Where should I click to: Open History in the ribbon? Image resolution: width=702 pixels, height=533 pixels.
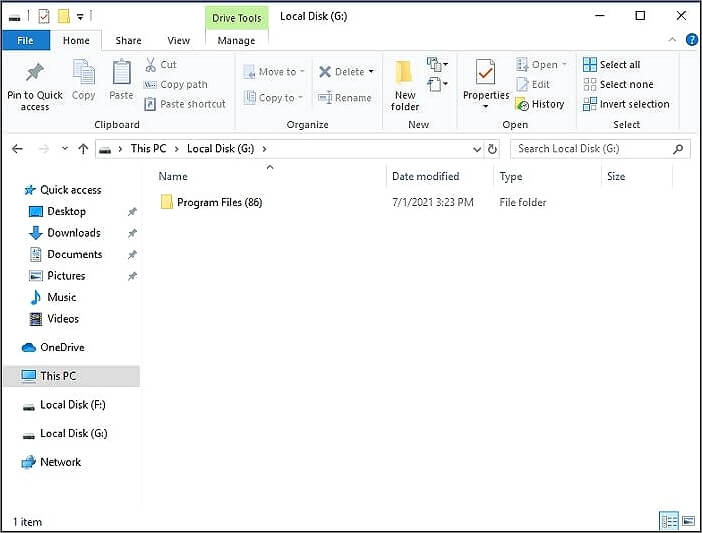click(540, 104)
